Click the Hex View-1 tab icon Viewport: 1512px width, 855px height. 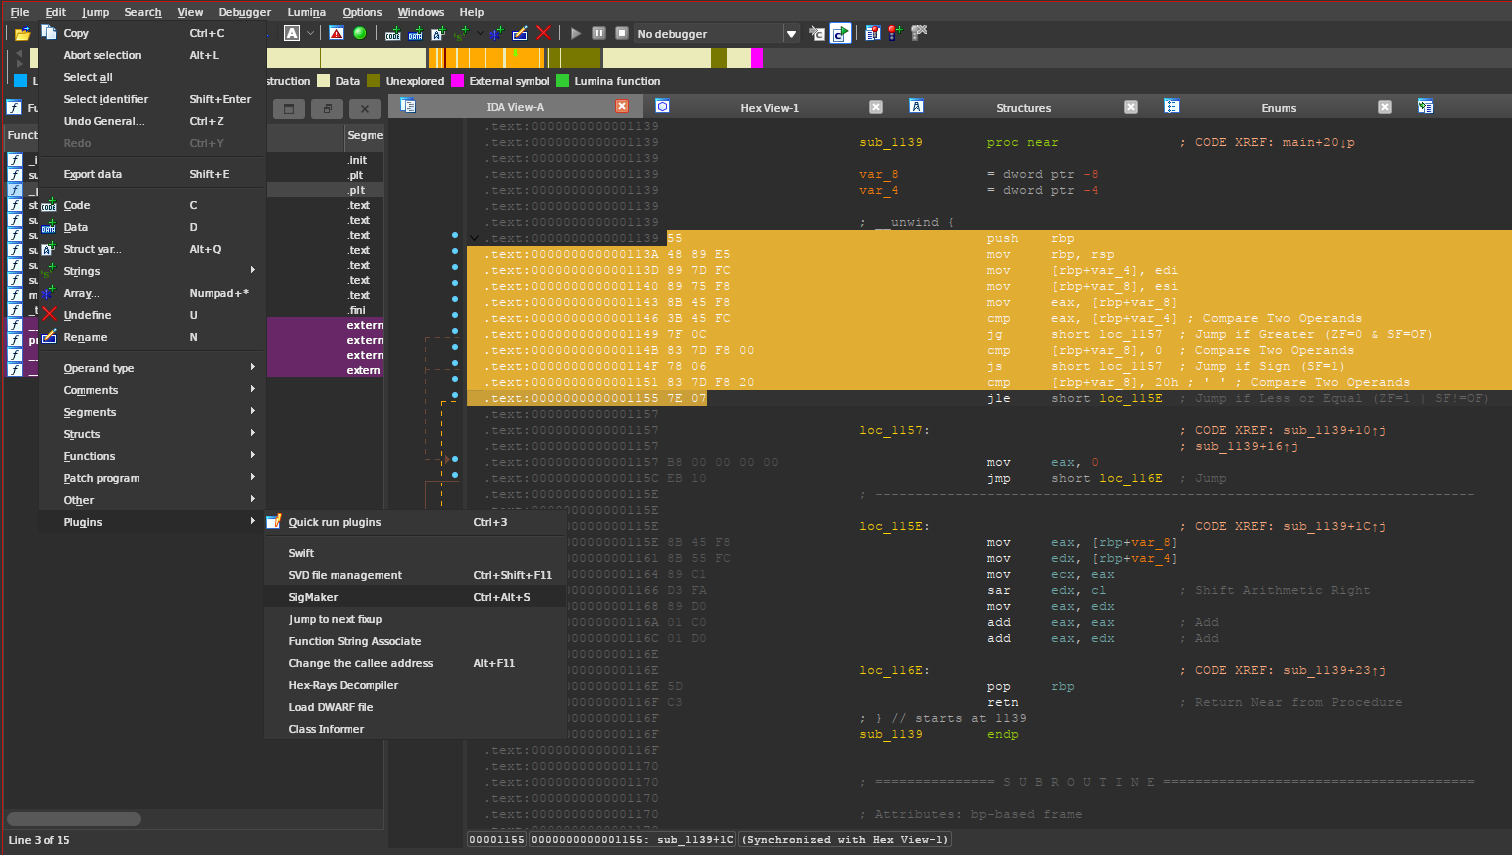pyautogui.click(x=662, y=106)
